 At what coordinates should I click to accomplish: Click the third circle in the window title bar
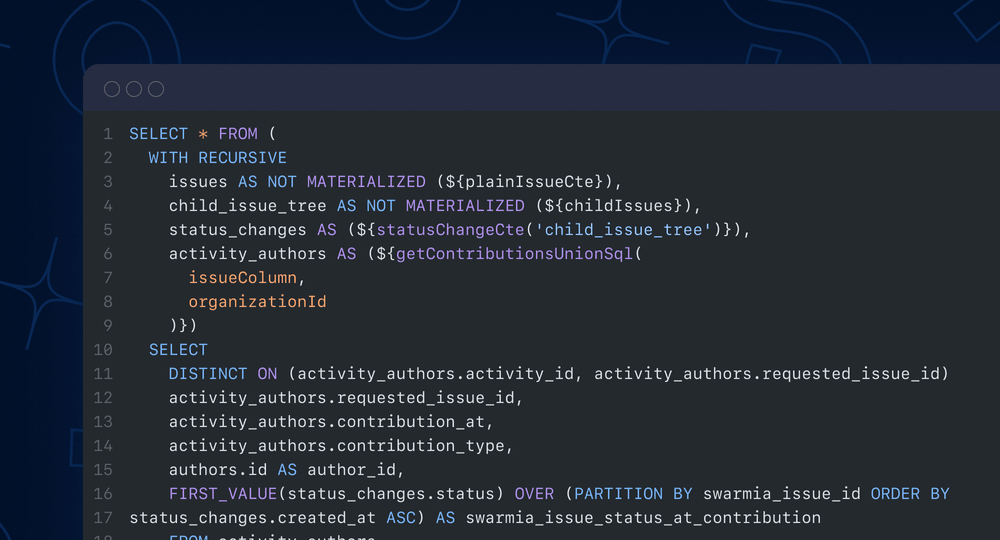click(156, 89)
